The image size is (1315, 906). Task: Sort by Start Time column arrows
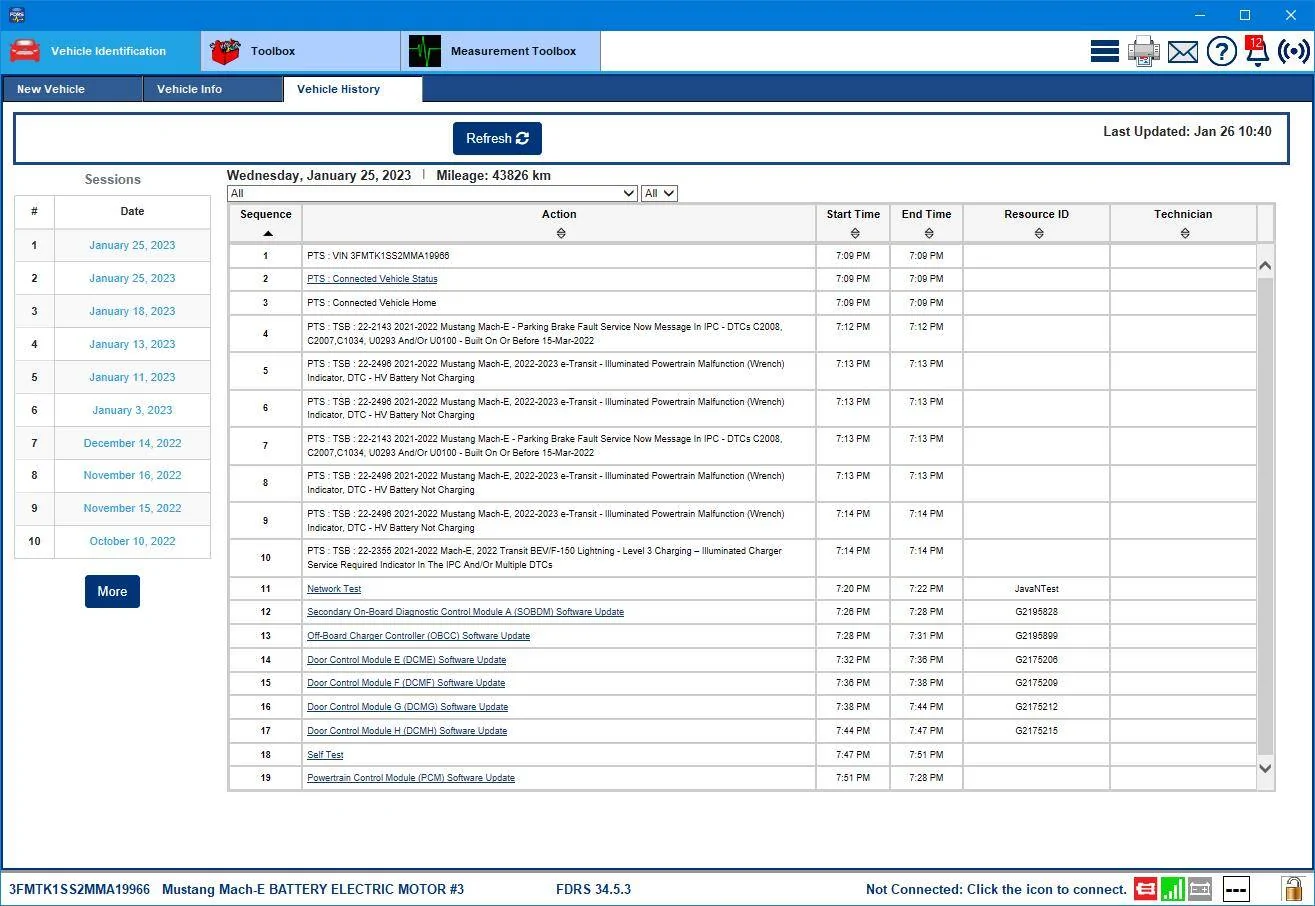(x=854, y=233)
